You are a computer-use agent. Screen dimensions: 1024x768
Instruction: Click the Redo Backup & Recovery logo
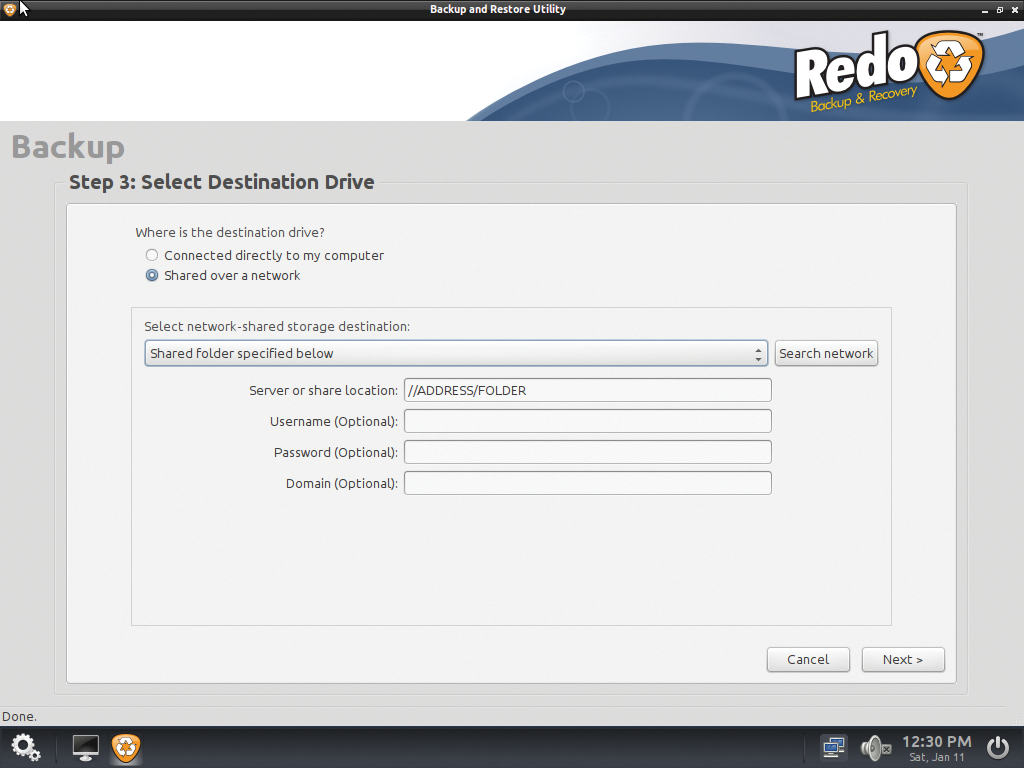click(888, 67)
